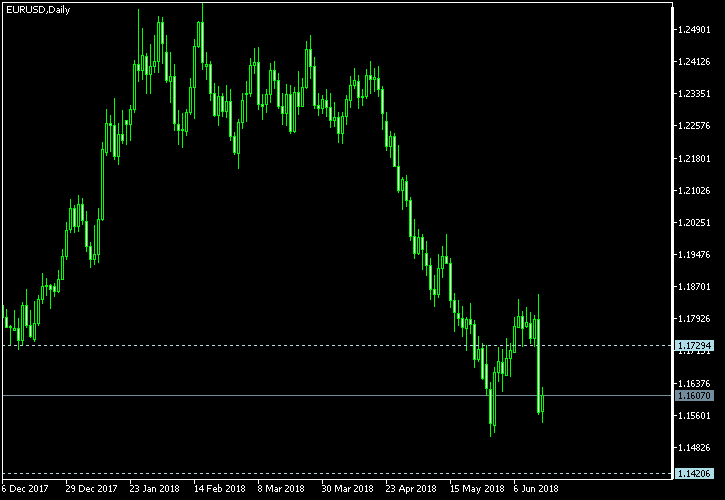
Task: Click the 6 Jun 2018 date label
Action: click(536, 489)
